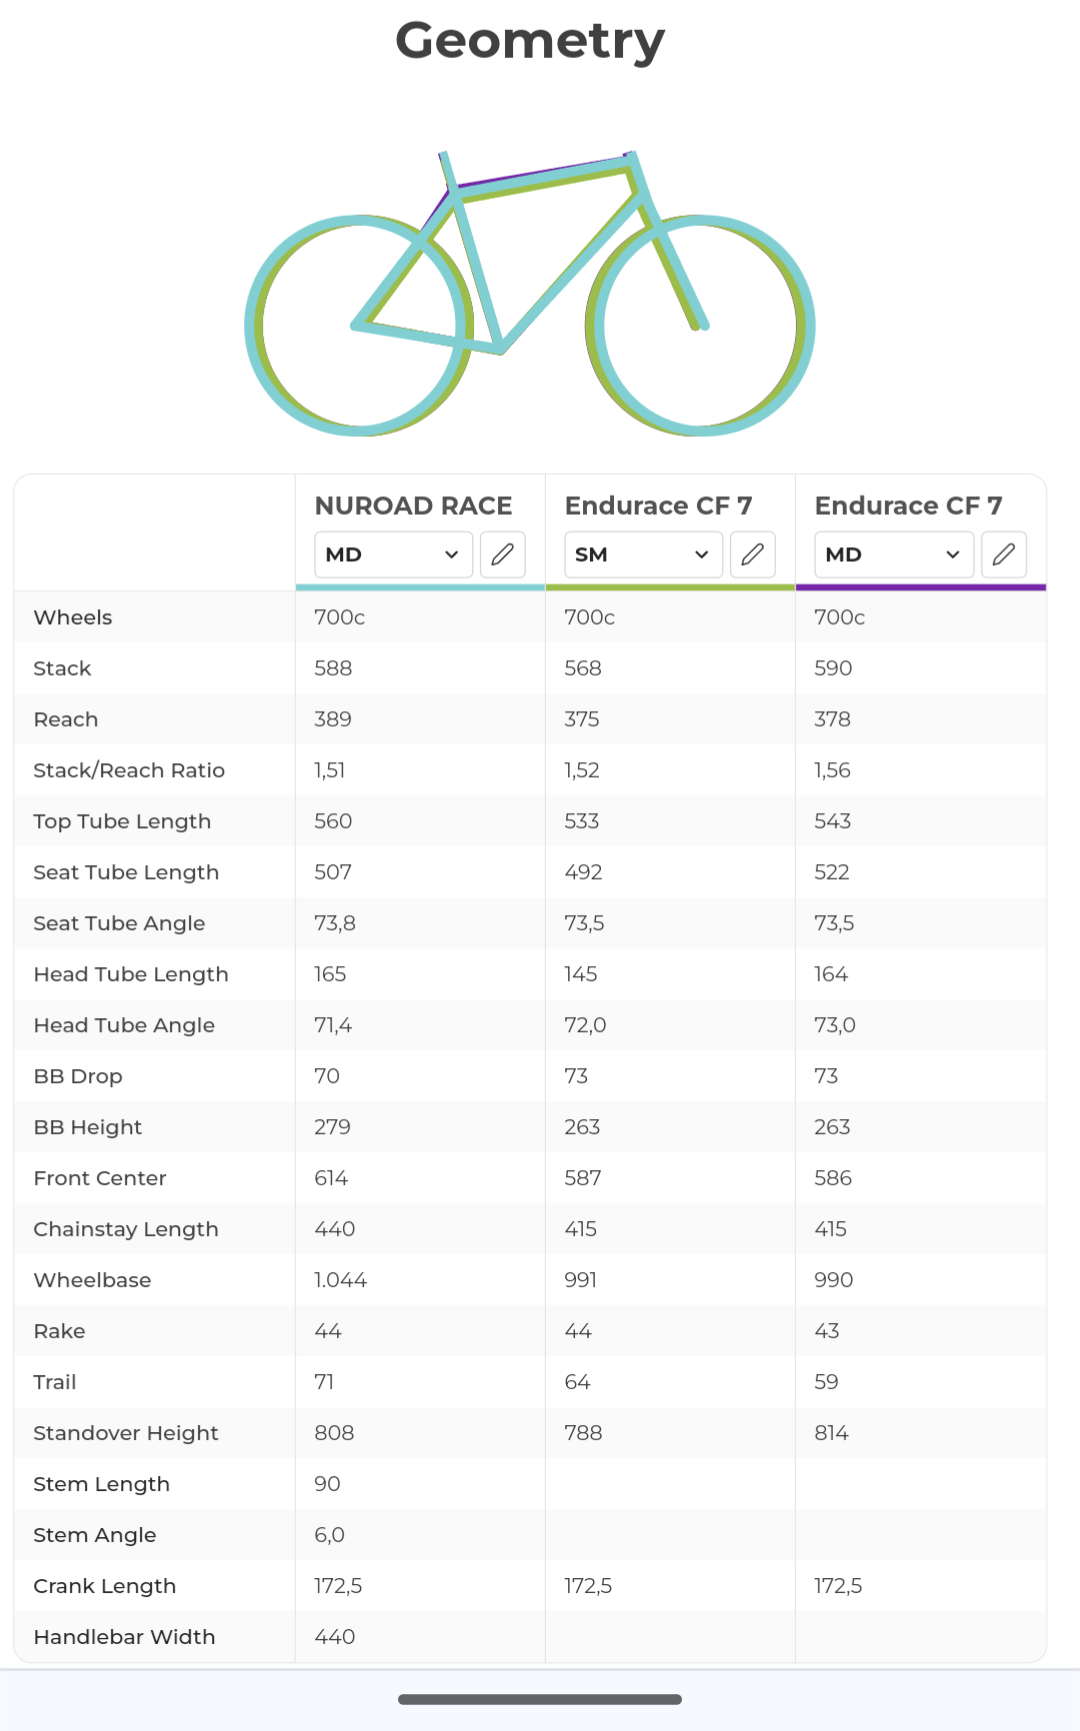Click the Handlebar Width row label
The image size is (1080, 1731).
coord(124,1637)
